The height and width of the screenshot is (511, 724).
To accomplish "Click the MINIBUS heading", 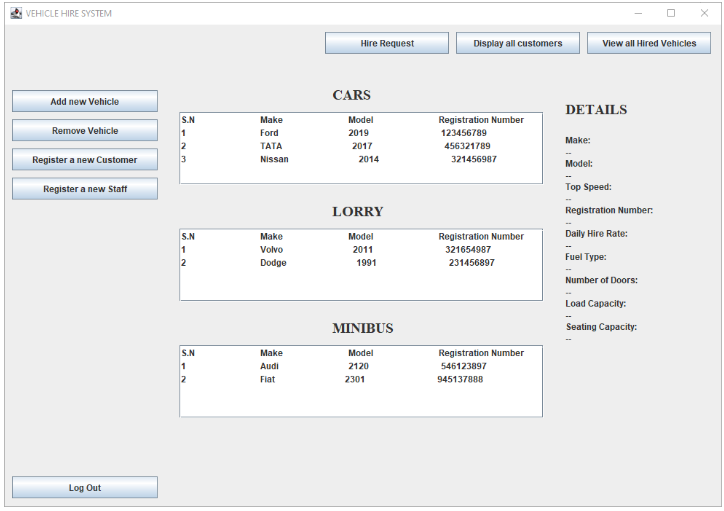I will point(362,328).
